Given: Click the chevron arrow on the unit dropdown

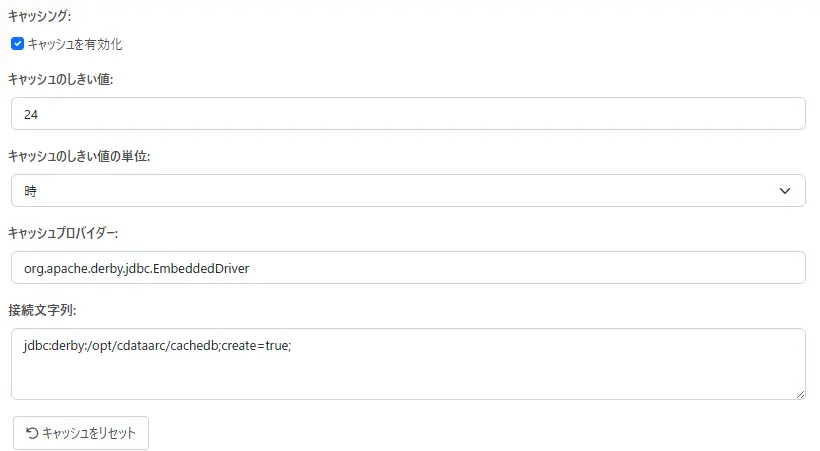Looking at the screenshot, I should [785, 191].
